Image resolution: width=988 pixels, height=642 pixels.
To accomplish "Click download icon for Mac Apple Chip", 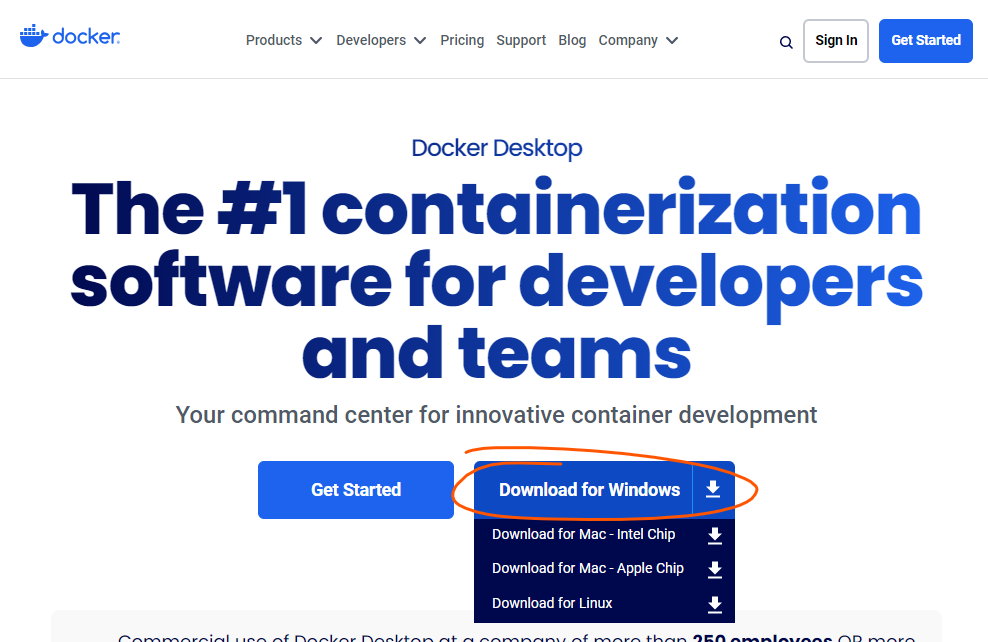I will pos(715,570).
